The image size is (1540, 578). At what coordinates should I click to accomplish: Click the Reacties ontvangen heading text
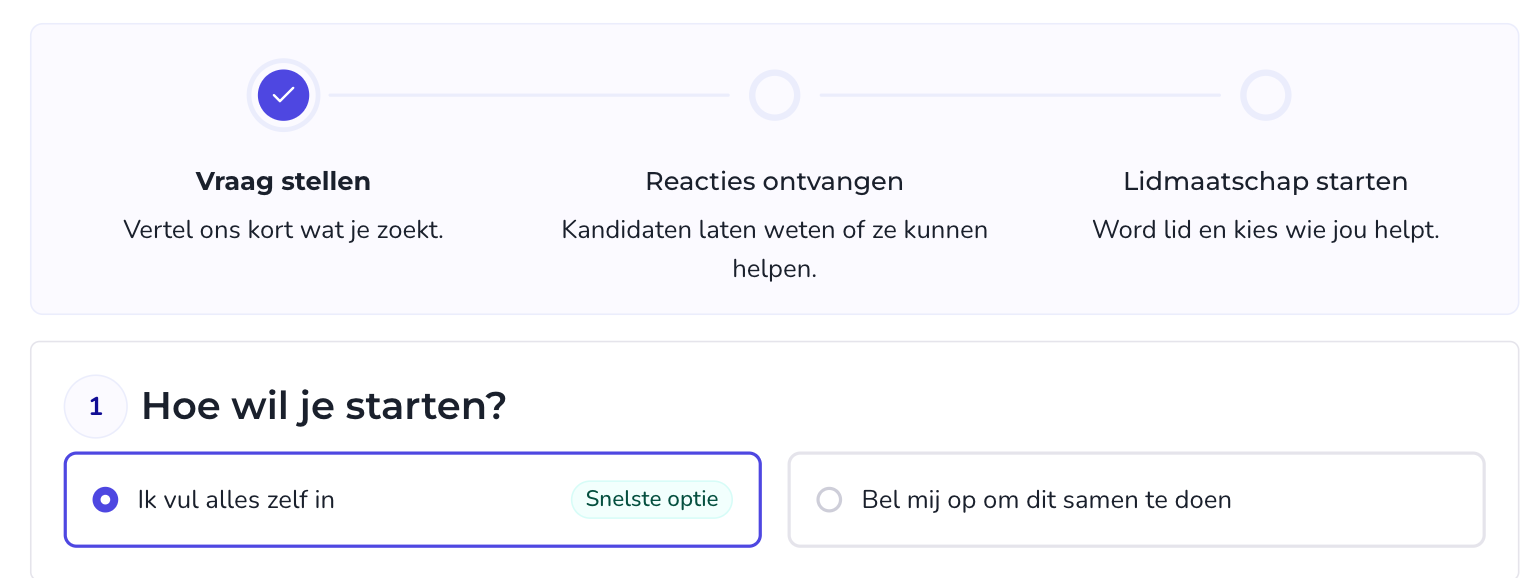tap(774, 181)
